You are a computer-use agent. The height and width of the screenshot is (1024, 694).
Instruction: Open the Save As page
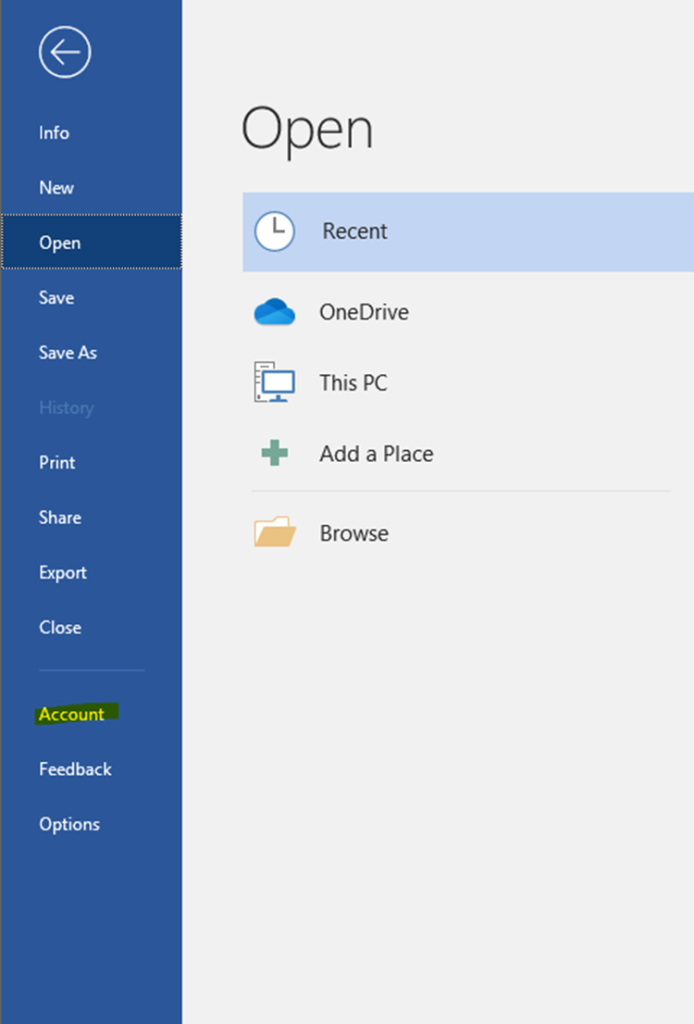click(x=68, y=353)
